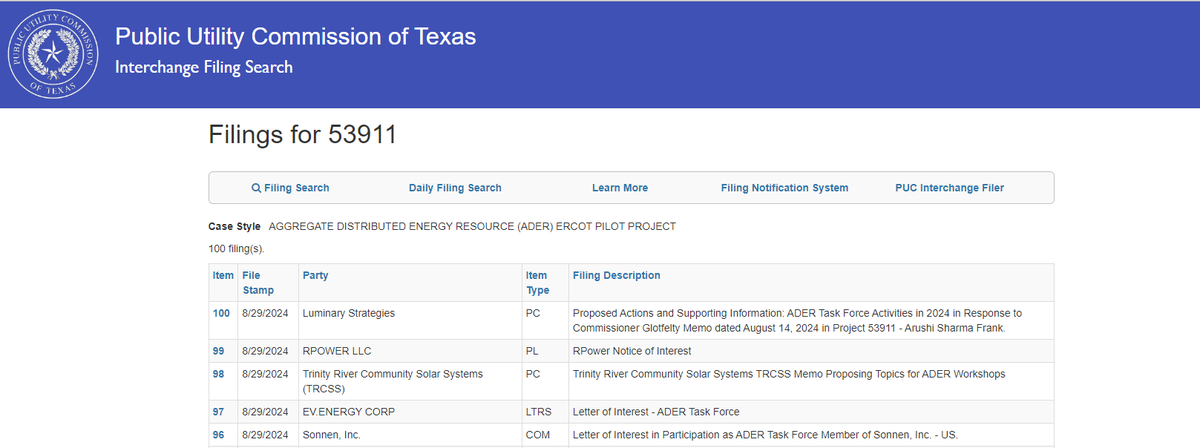Viewport: 1200px width, 448px height.
Task: Select the Filing Description column header
Action: click(x=617, y=275)
